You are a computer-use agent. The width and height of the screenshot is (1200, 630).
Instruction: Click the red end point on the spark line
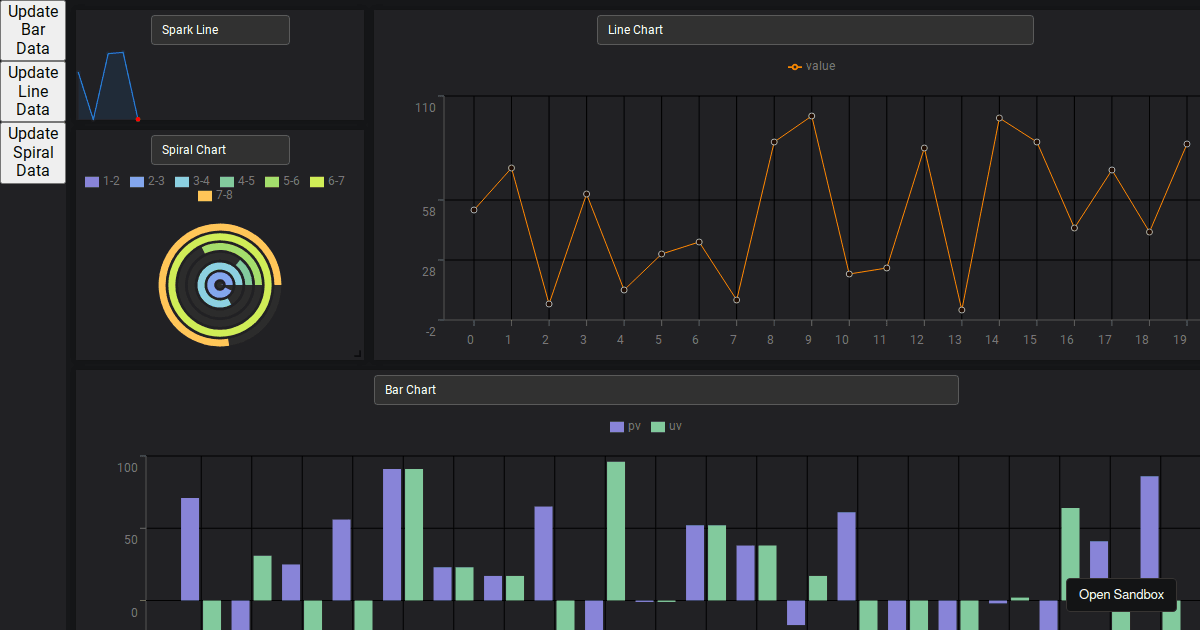tap(138, 120)
